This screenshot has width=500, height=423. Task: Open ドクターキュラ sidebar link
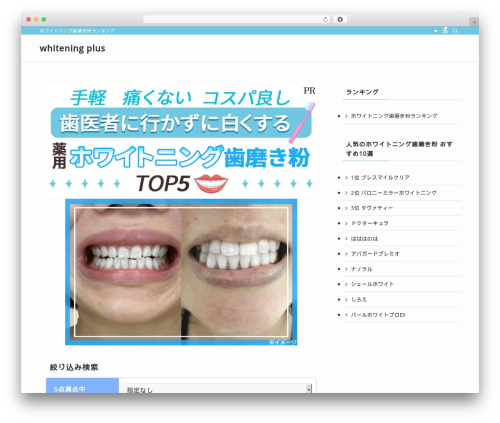coord(370,223)
